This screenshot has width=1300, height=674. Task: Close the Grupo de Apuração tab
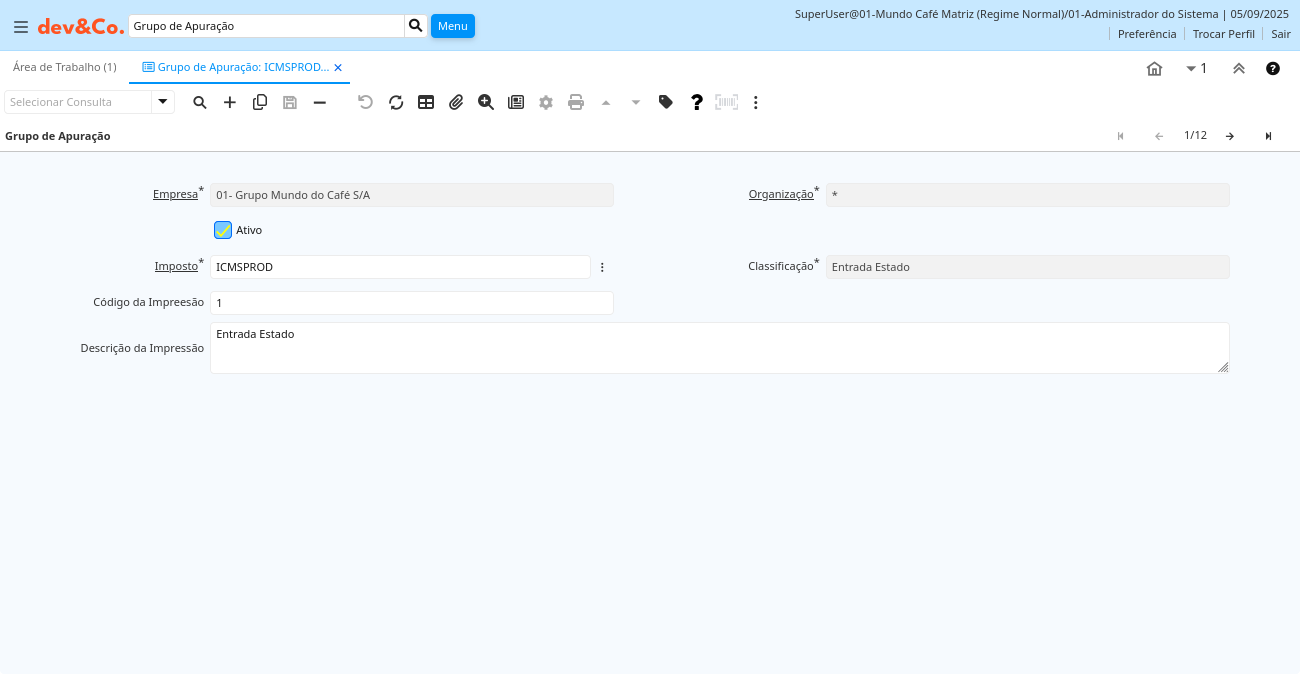(338, 68)
